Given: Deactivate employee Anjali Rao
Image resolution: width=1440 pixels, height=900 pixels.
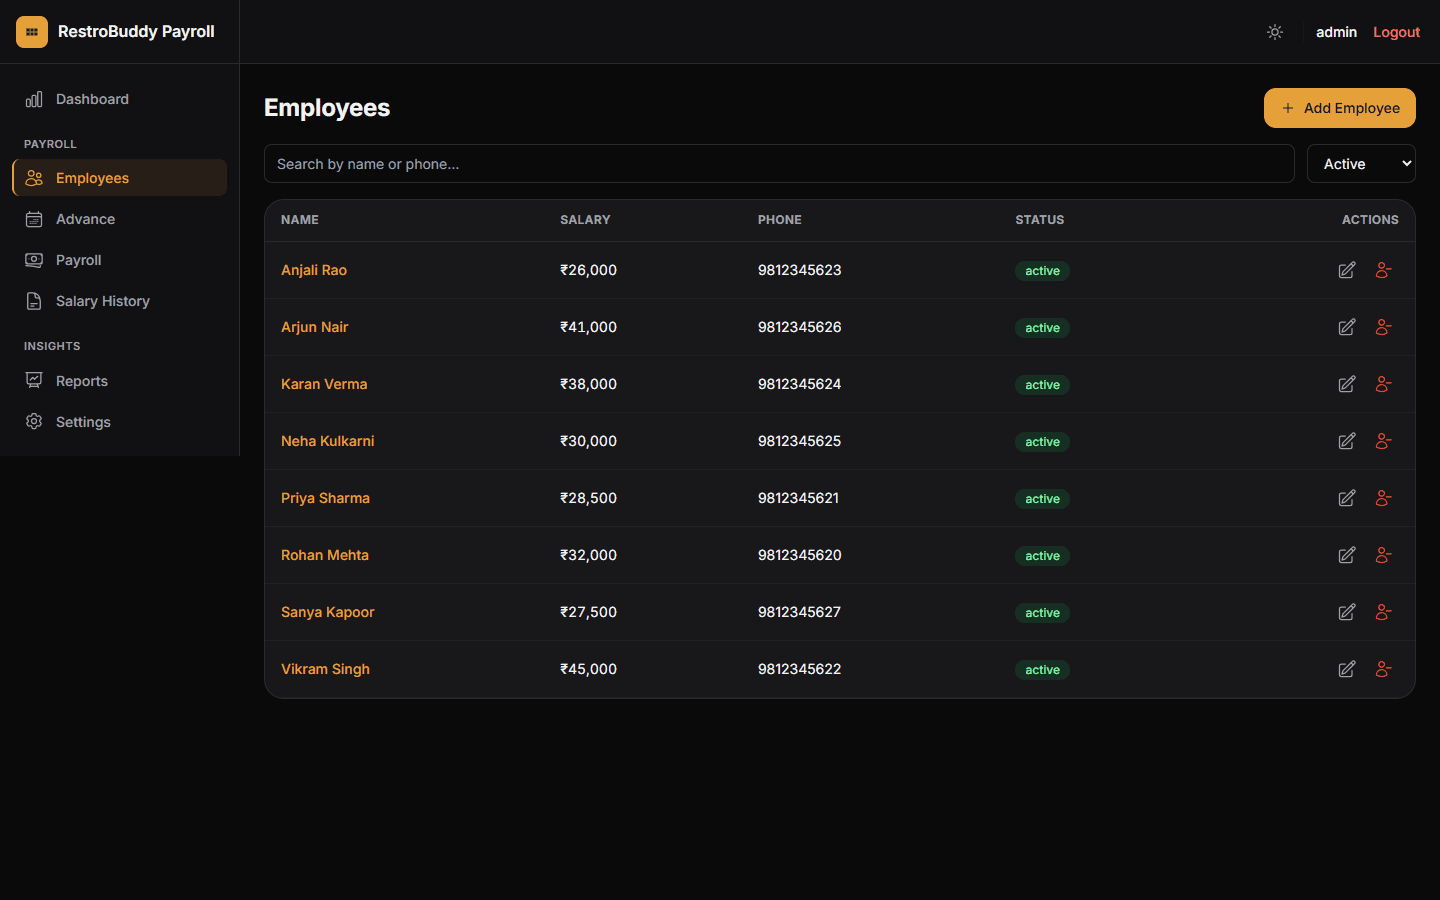Looking at the screenshot, I should point(1384,270).
